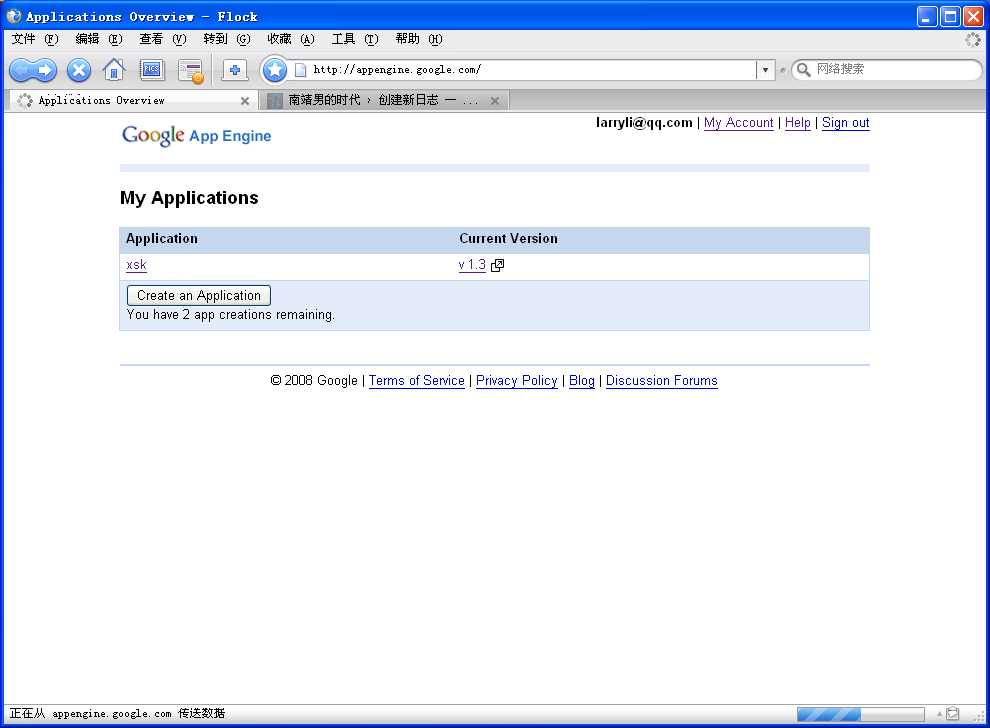Click the My Applications heading

coord(189,198)
